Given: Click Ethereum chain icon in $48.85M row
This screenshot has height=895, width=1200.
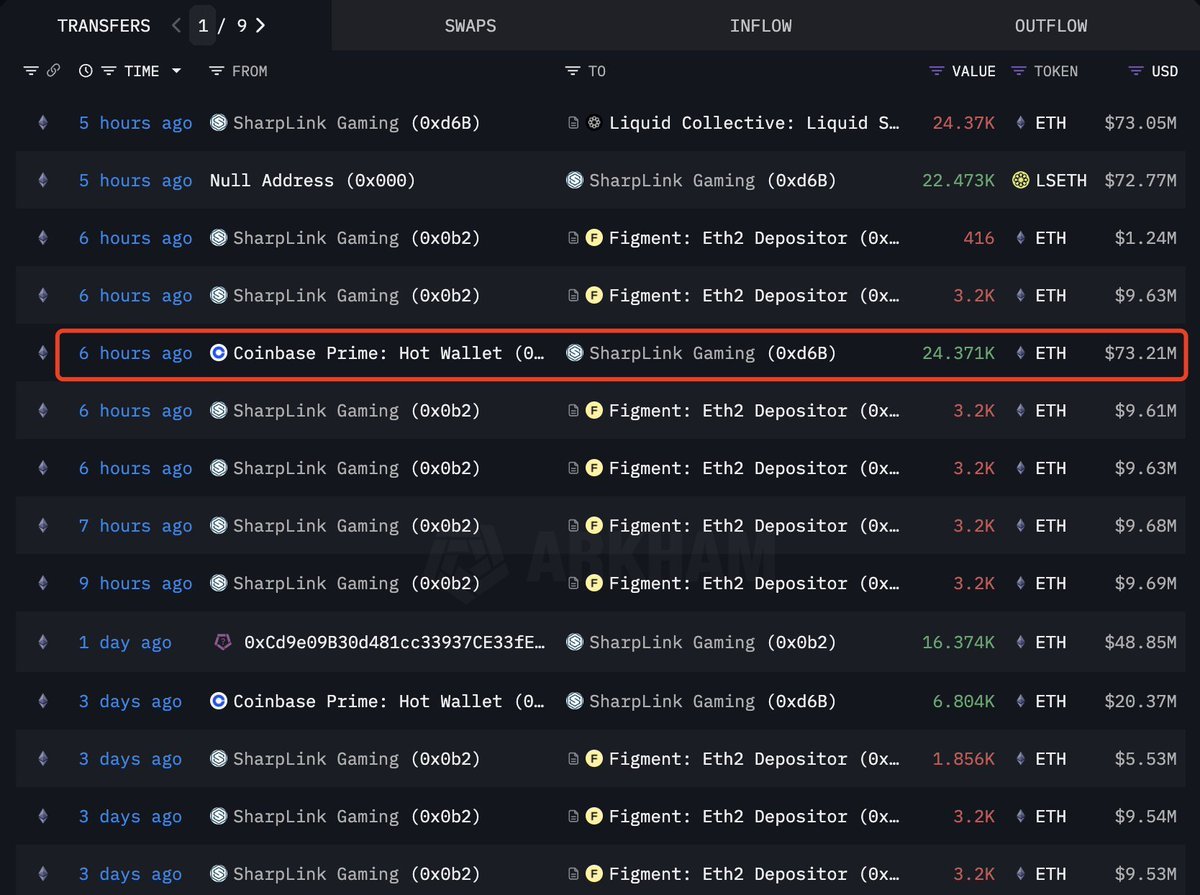Looking at the screenshot, I should pos(42,643).
